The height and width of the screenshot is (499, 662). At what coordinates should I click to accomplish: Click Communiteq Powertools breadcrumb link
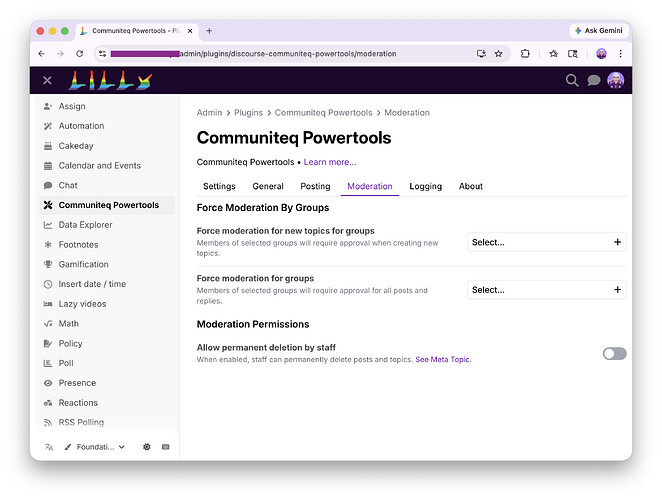coord(323,113)
